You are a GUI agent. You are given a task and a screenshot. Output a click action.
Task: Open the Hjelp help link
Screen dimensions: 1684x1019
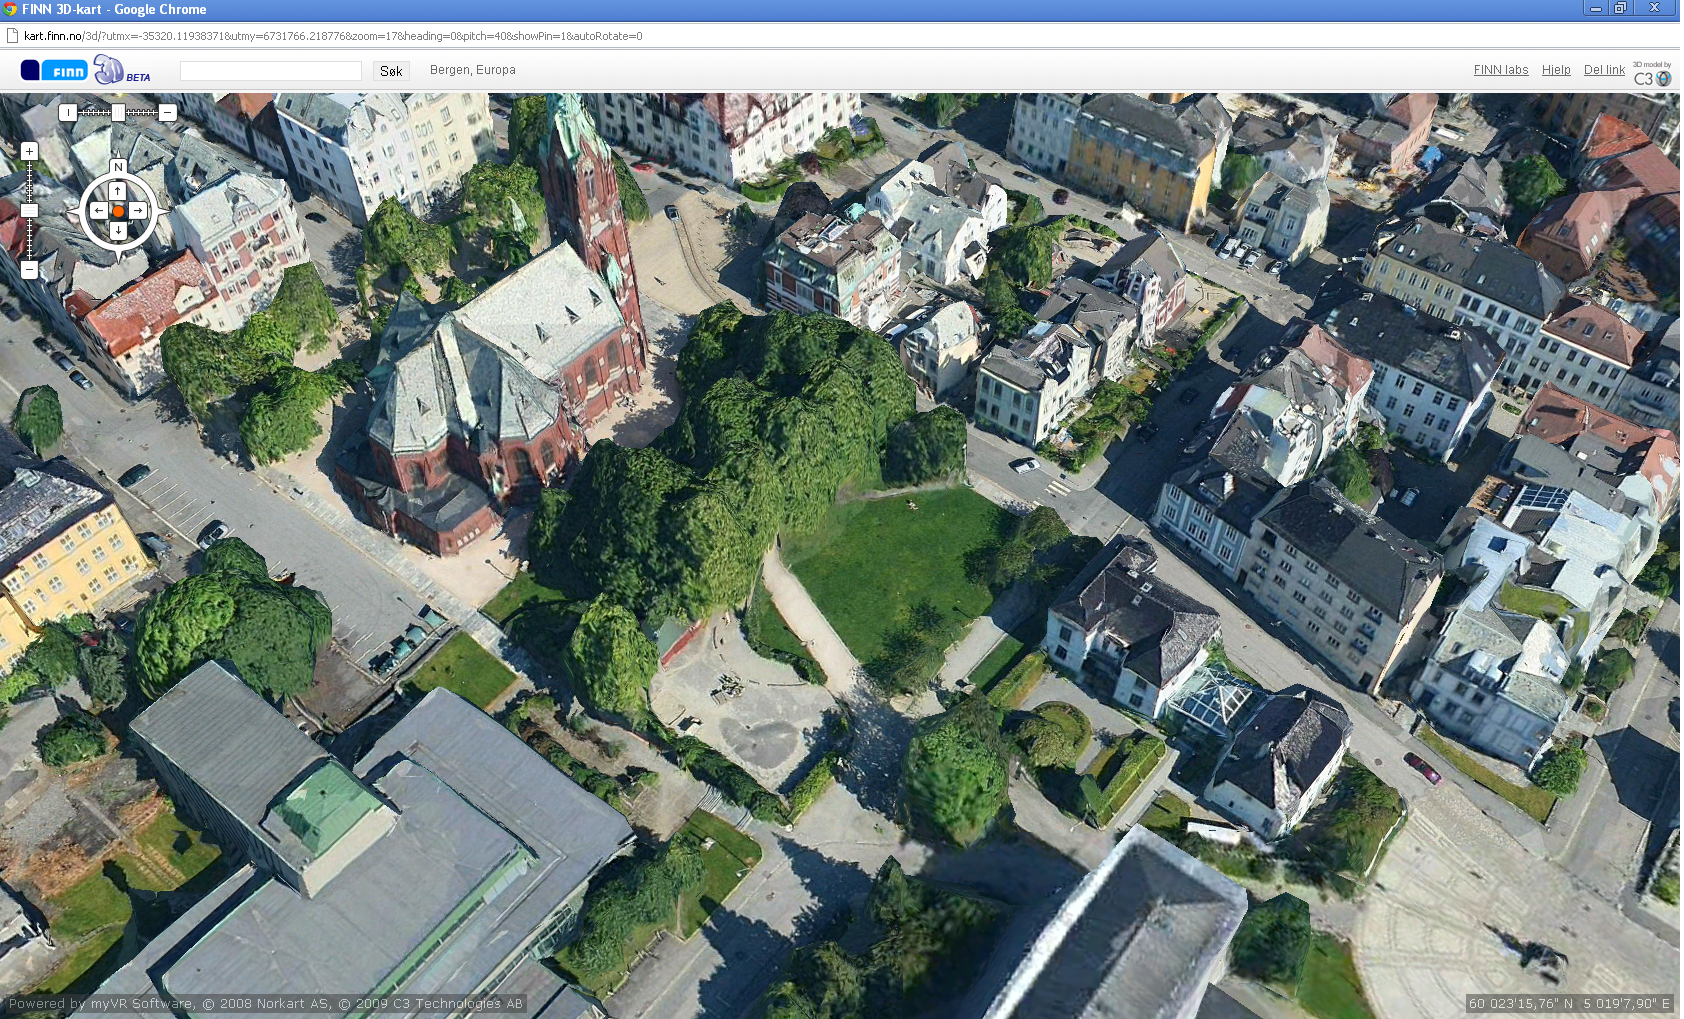click(x=1555, y=70)
